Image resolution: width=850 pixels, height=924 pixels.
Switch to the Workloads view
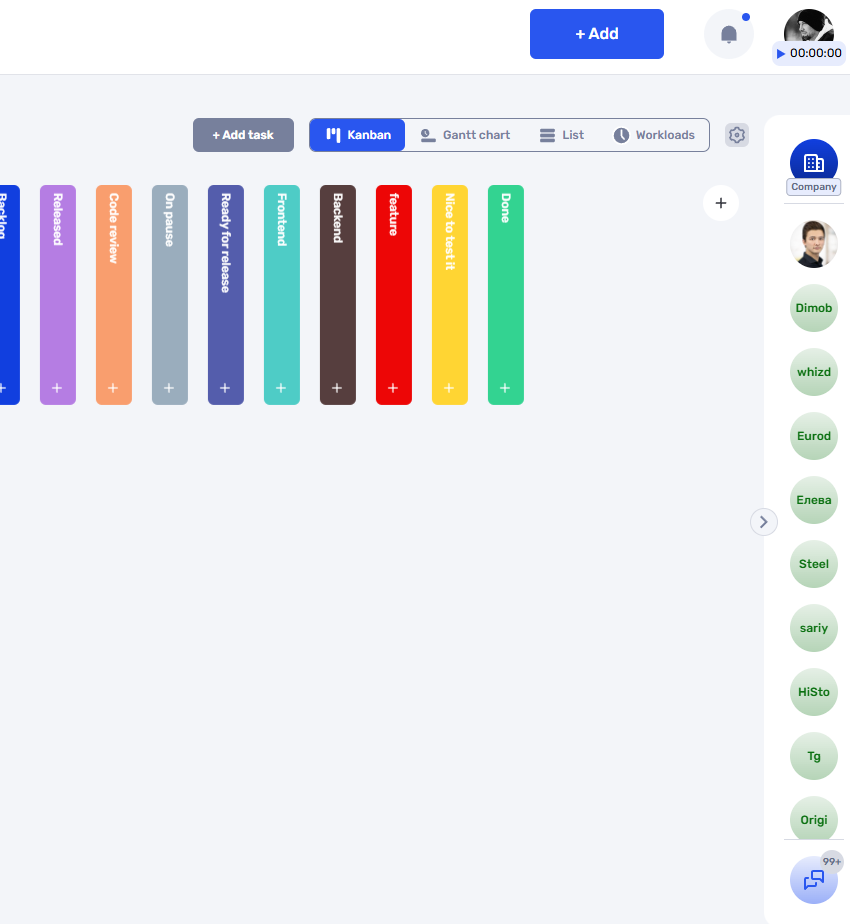click(654, 135)
